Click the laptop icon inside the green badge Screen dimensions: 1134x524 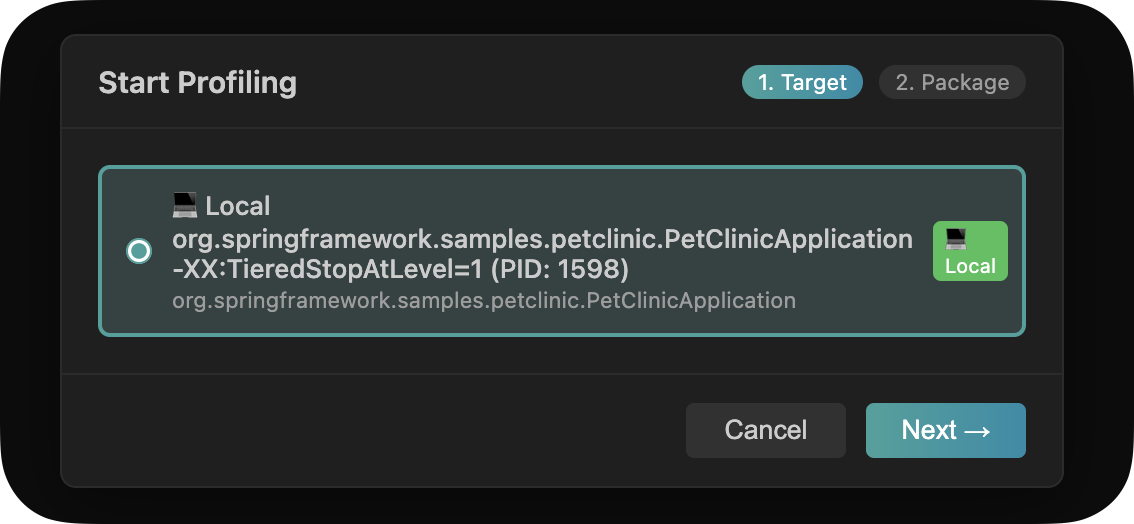coord(956,239)
